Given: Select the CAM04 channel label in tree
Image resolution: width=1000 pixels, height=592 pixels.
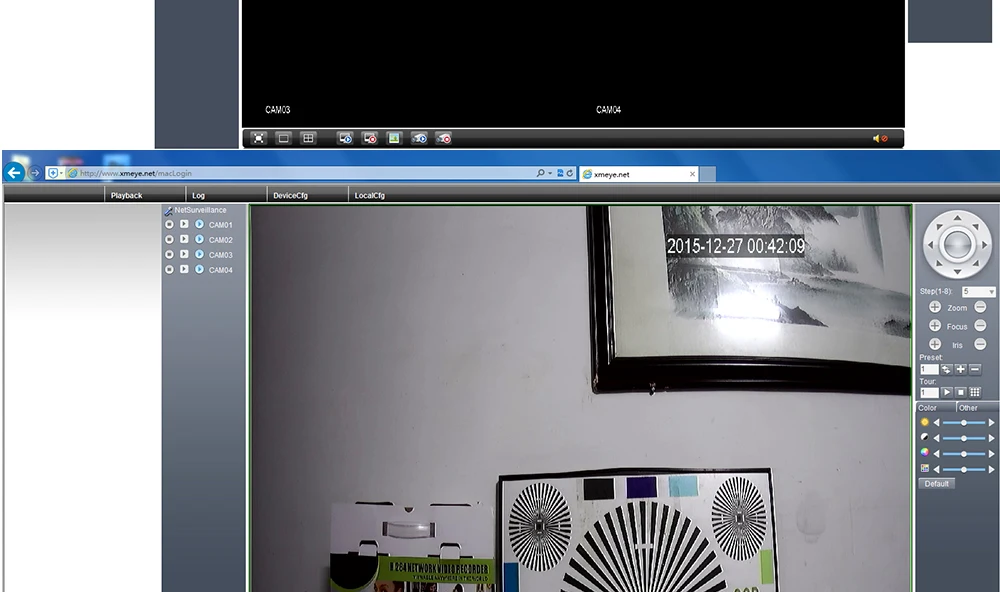Looking at the screenshot, I should pos(221,270).
